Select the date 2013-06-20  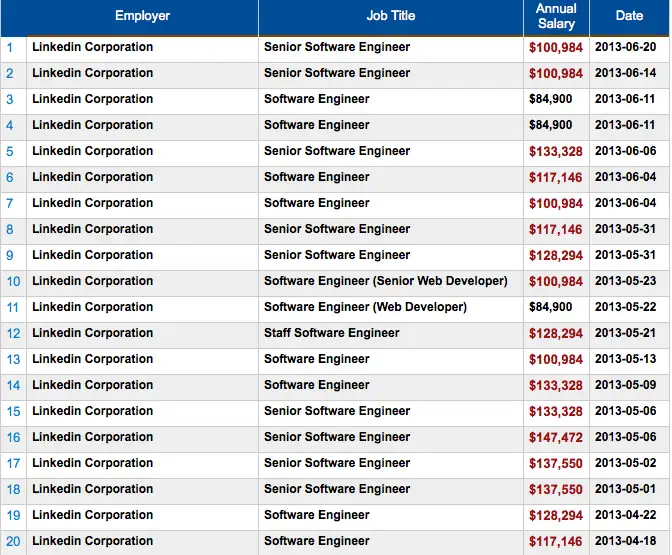click(x=625, y=47)
